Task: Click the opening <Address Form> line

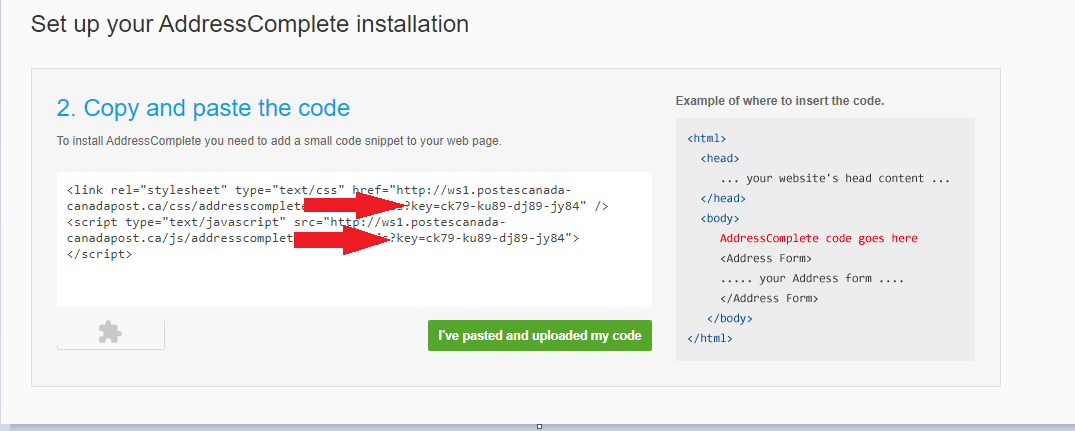Action: point(766,258)
